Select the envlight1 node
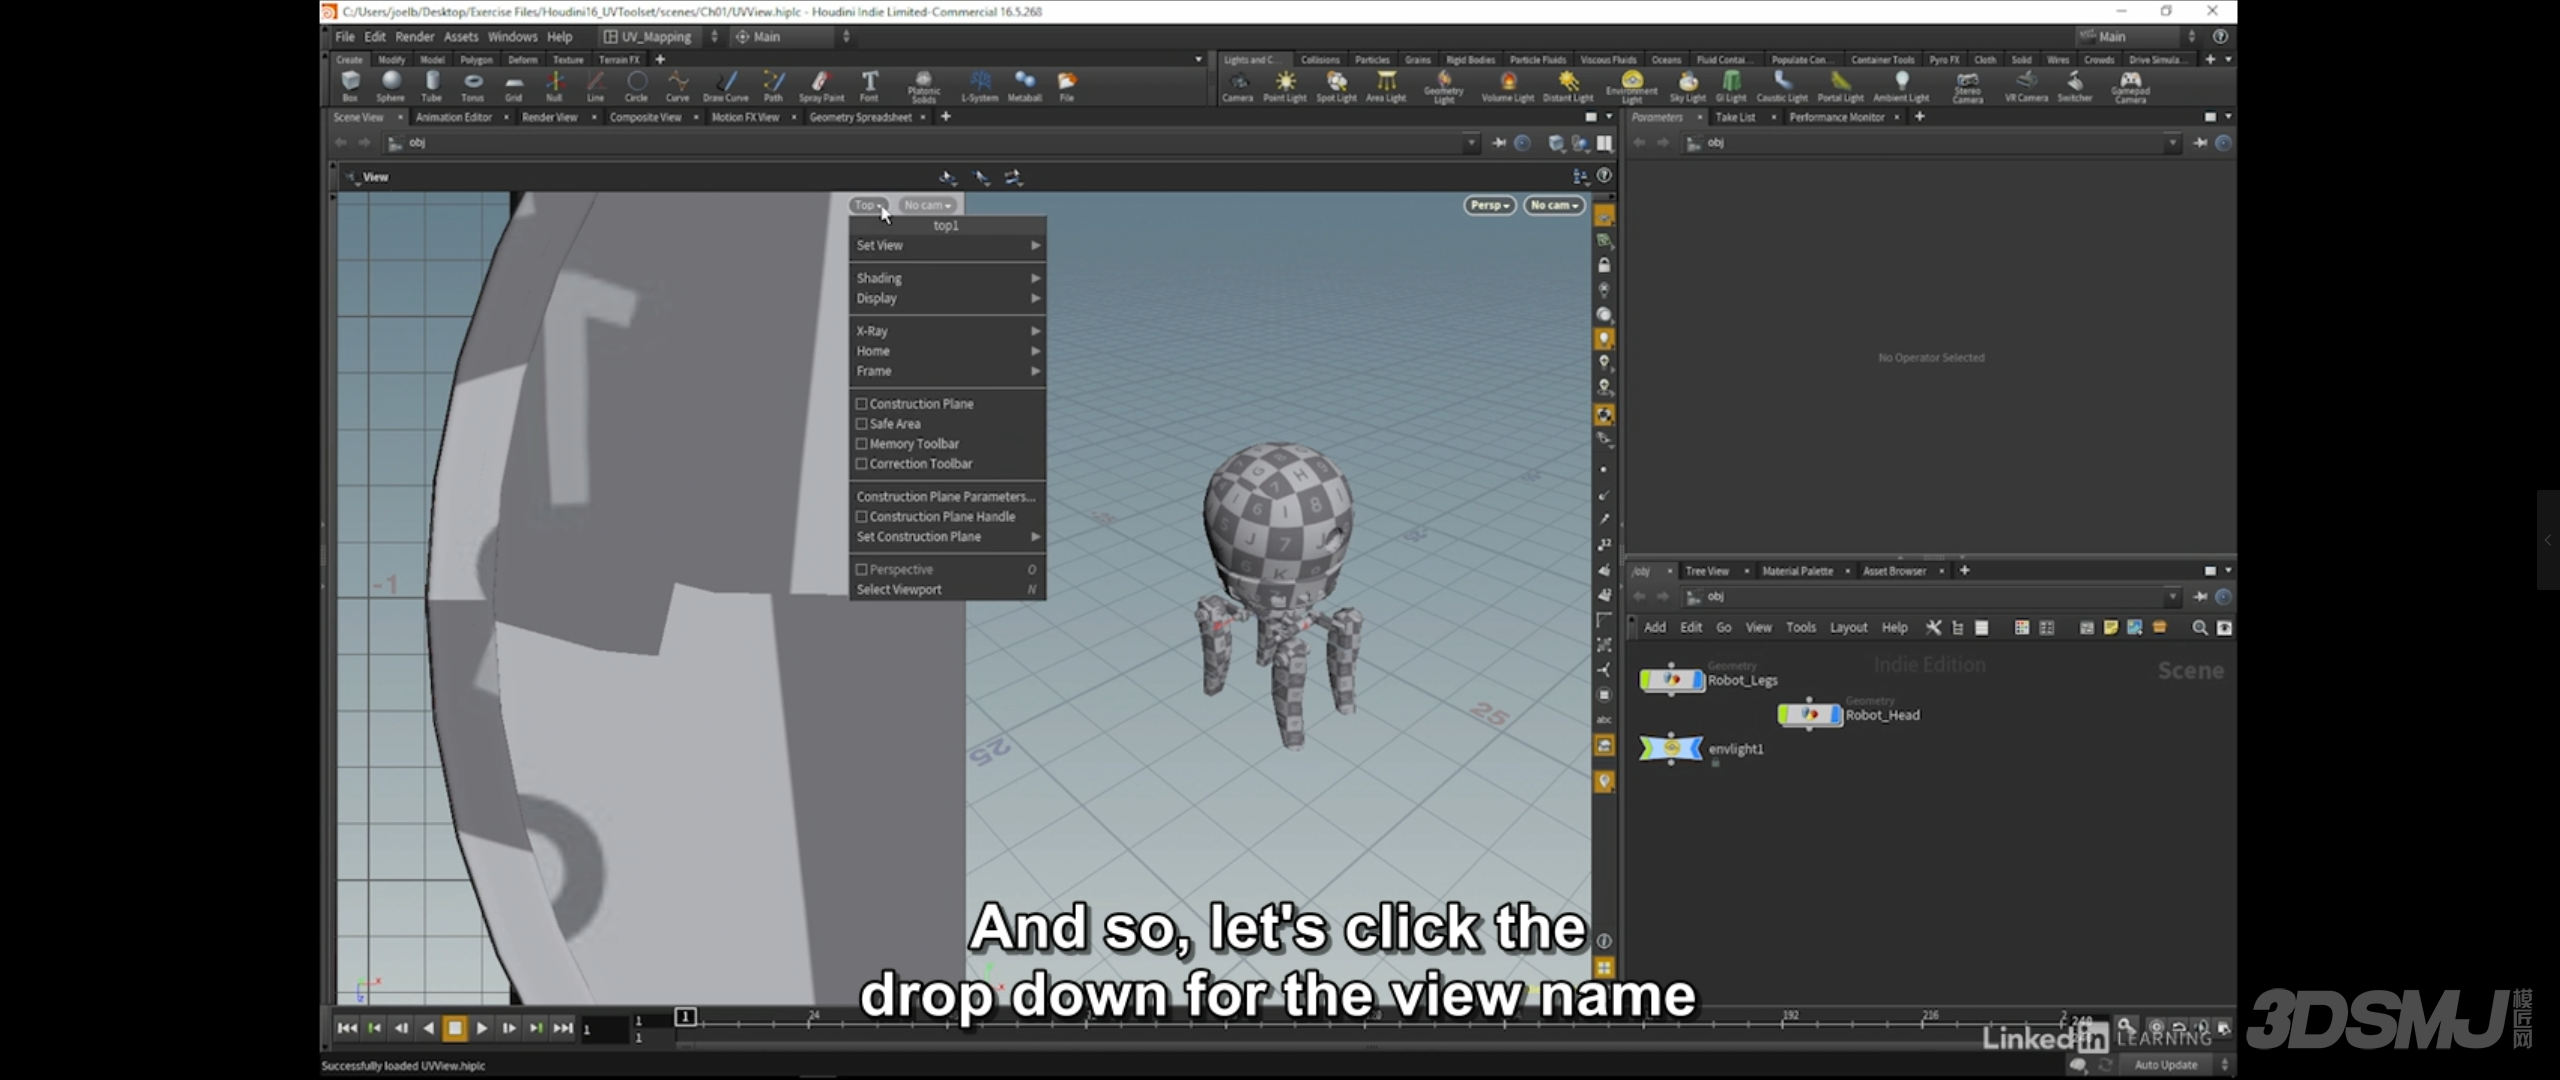This screenshot has height=1080, width=2560. (1671, 748)
